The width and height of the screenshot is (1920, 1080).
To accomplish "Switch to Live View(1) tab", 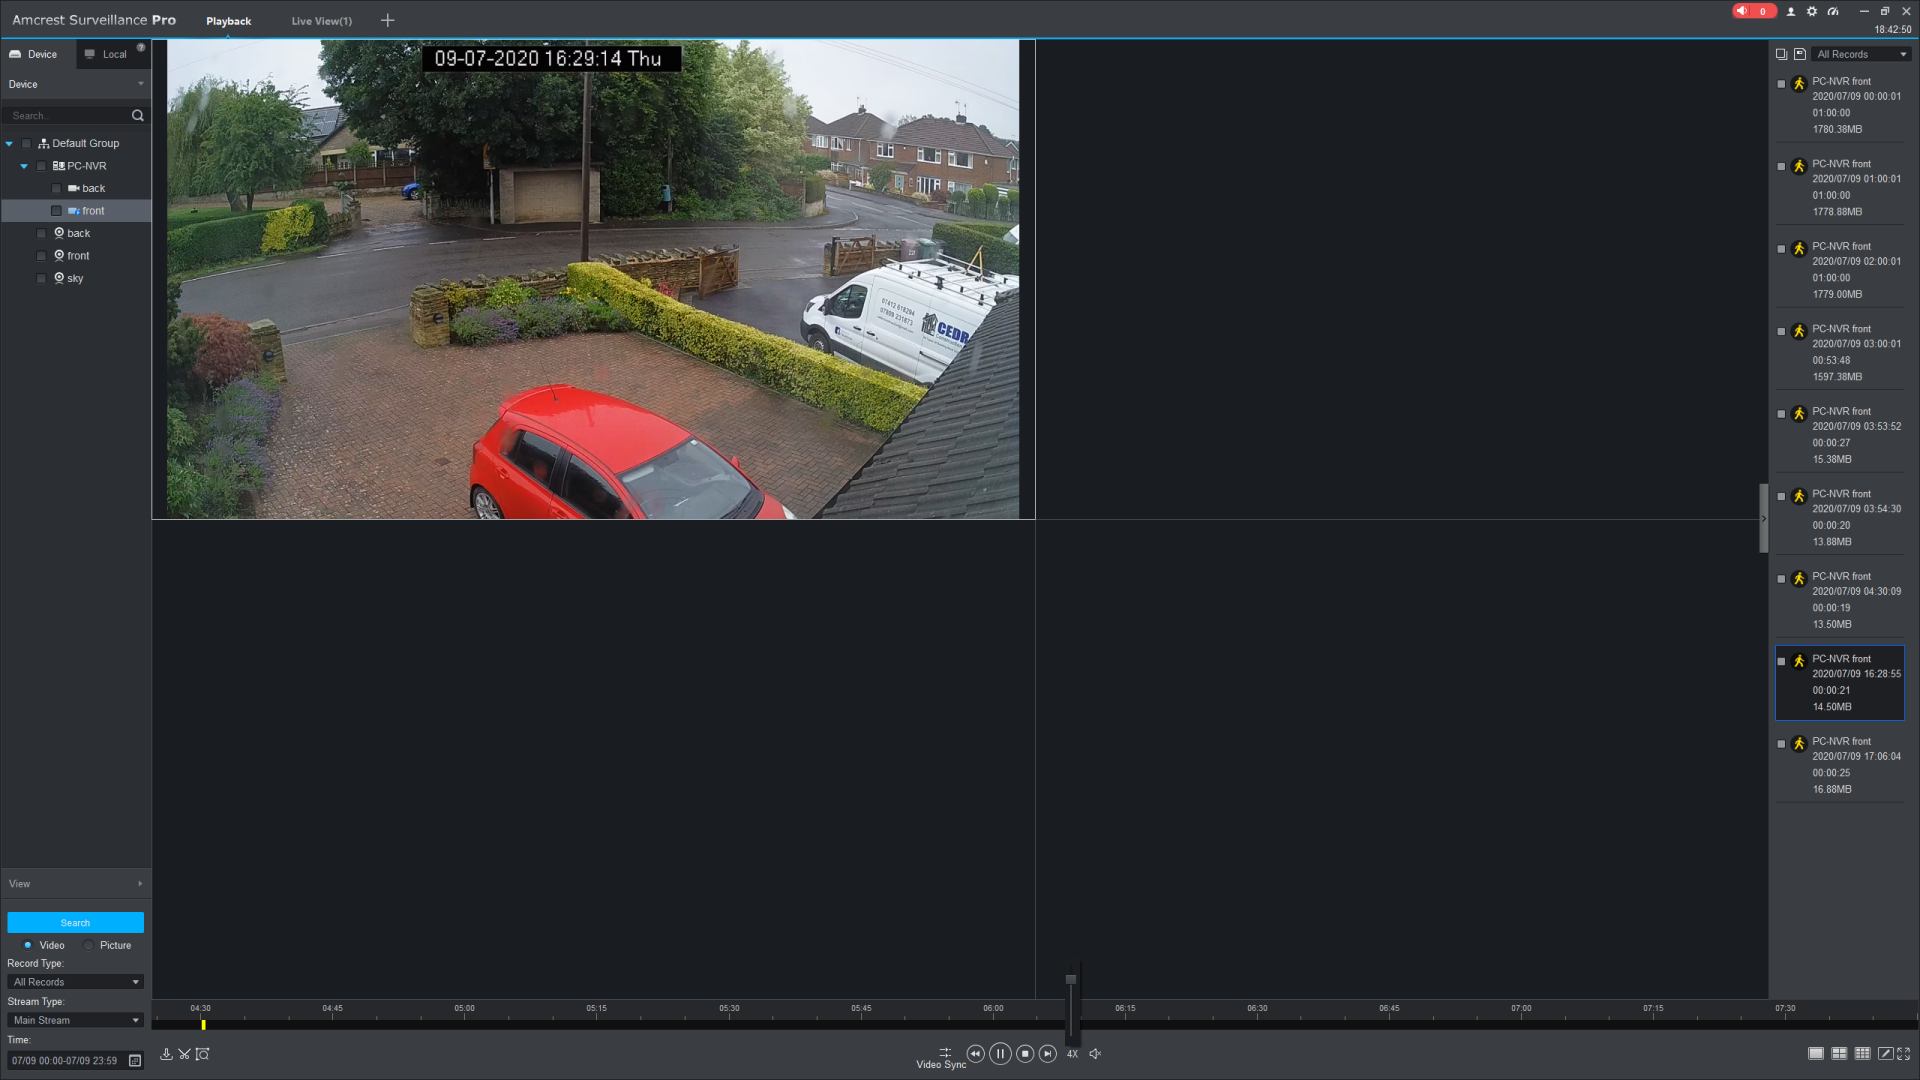I will pos(322,21).
